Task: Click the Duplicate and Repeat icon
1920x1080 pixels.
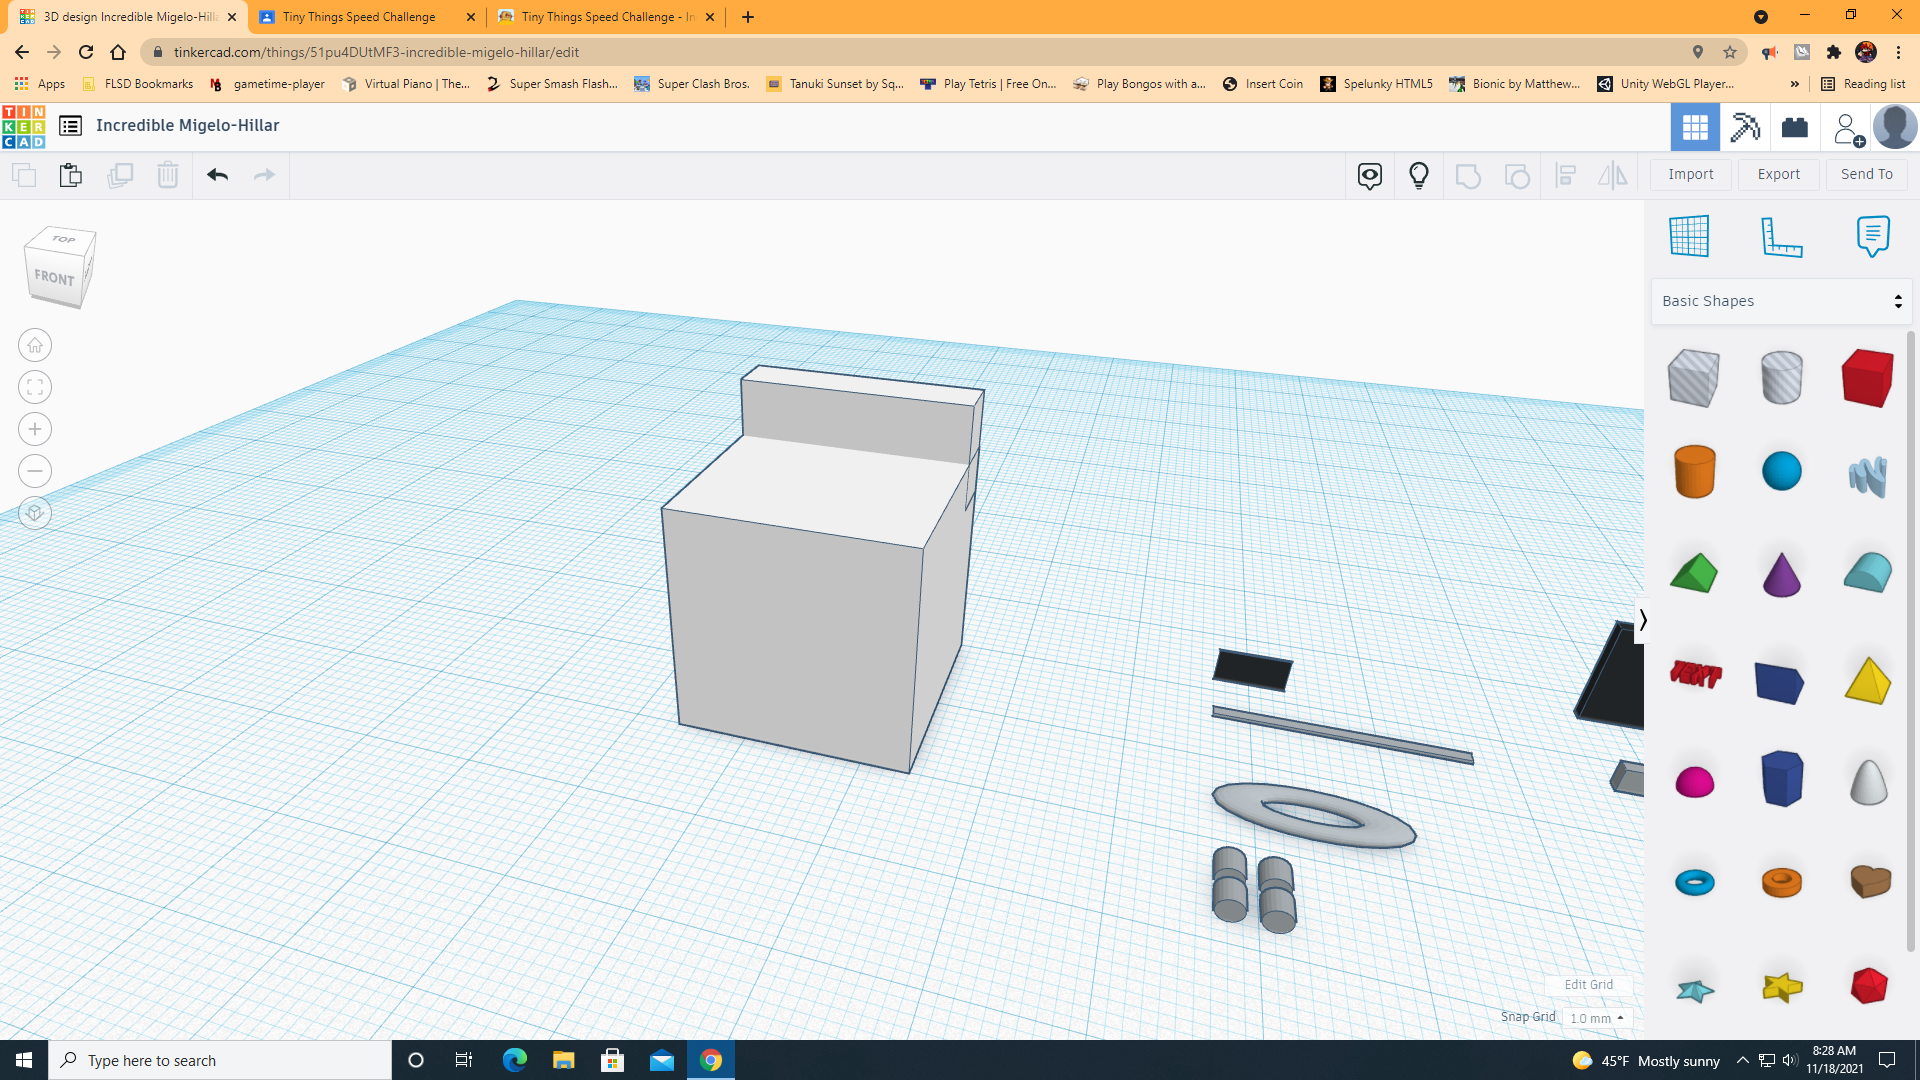Action: [120, 174]
